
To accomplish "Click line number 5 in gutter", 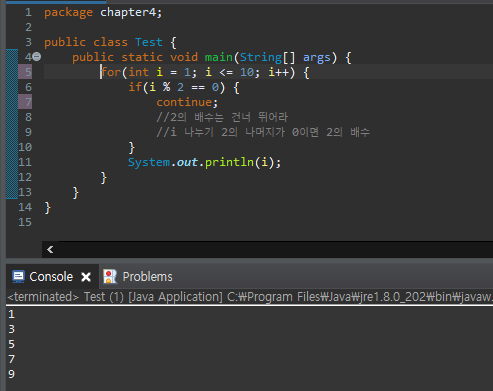I will [x=28, y=72].
